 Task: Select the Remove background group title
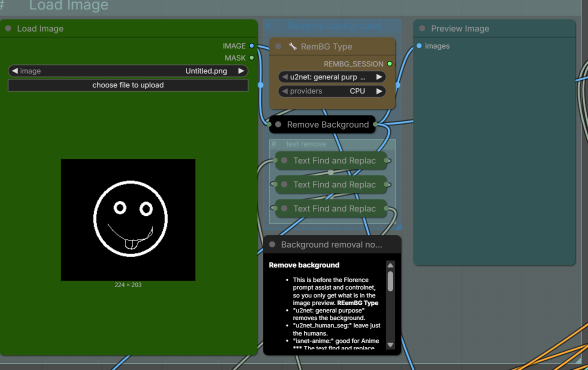pyautogui.click(x=334, y=26)
